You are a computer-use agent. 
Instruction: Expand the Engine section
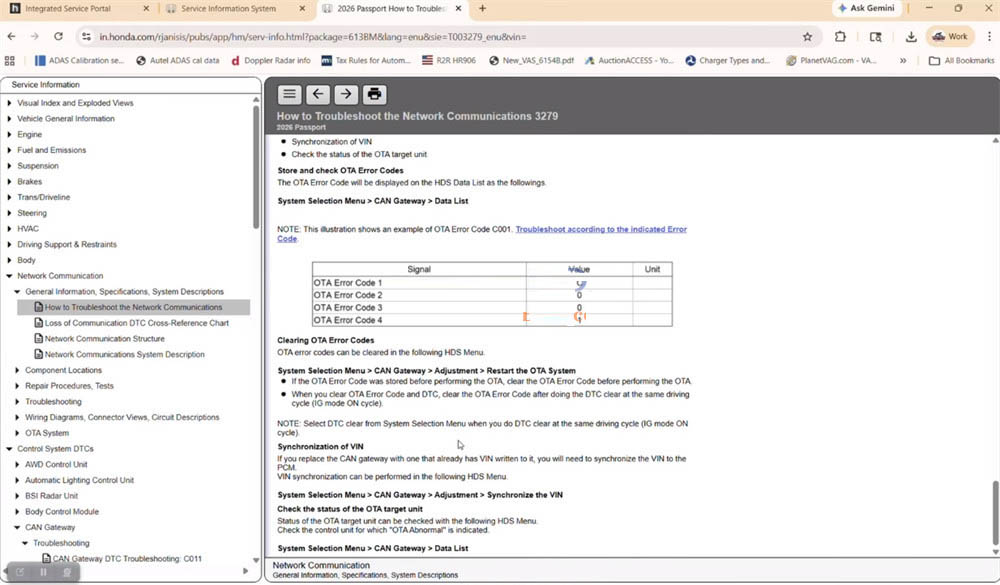9,135
